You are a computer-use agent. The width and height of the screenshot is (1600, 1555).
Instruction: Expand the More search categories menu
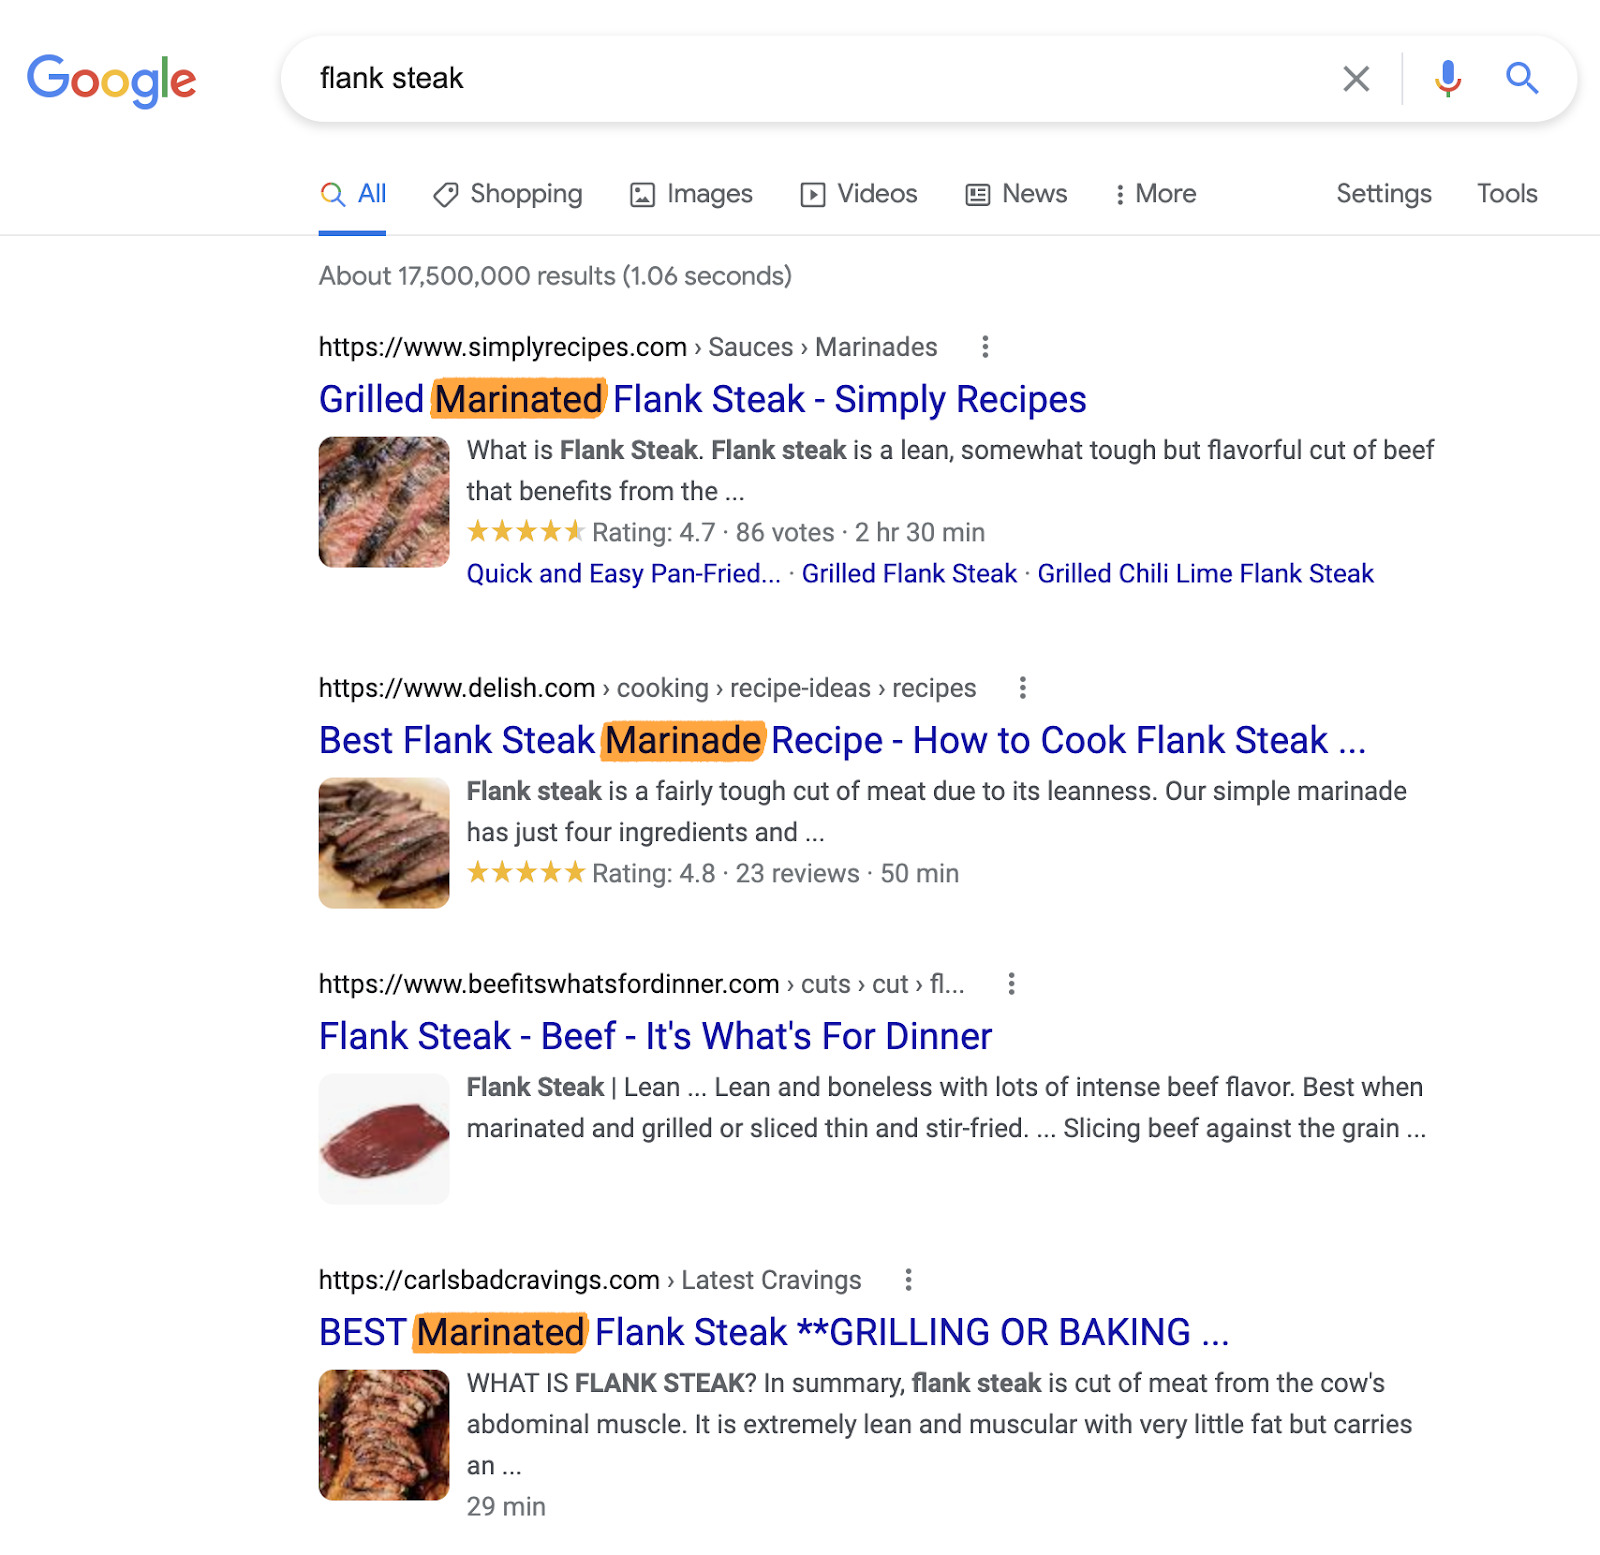tap(1155, 194)
